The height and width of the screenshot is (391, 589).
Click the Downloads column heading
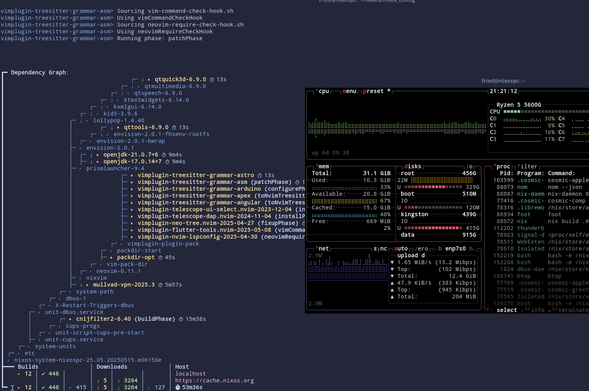click(x=112, y=367)
